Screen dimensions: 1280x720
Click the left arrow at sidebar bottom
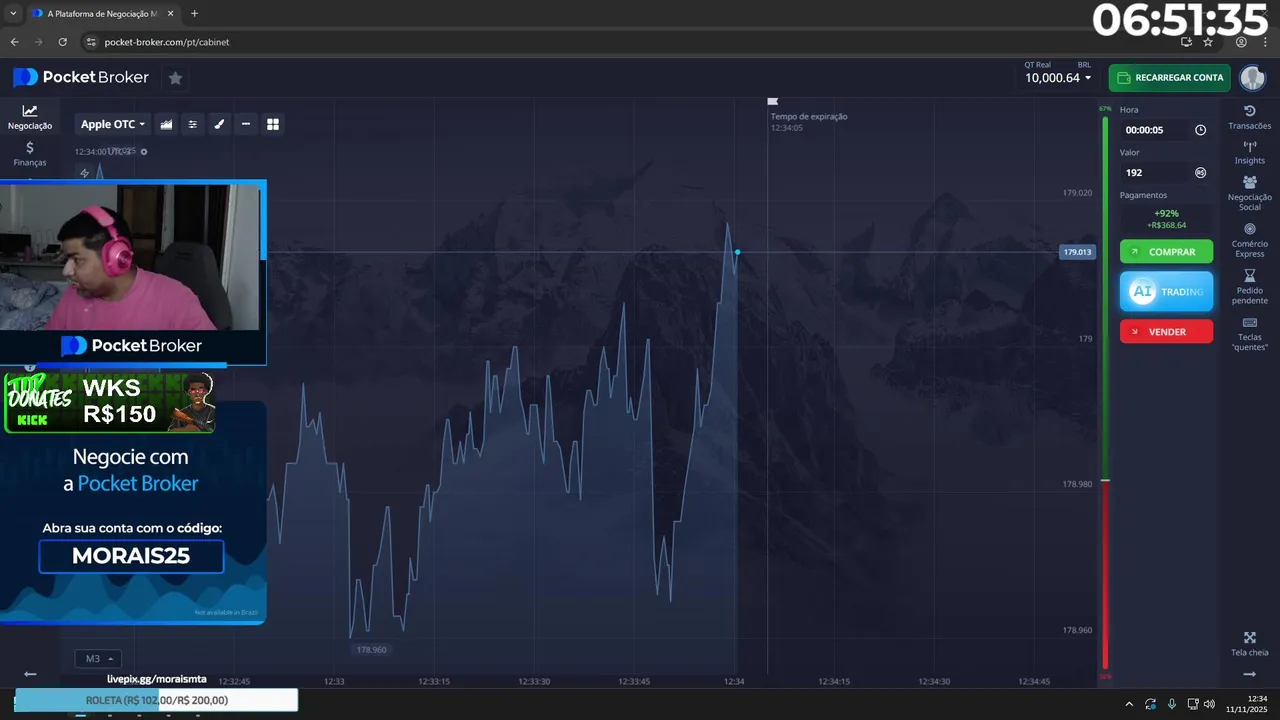tap(30, 674)
